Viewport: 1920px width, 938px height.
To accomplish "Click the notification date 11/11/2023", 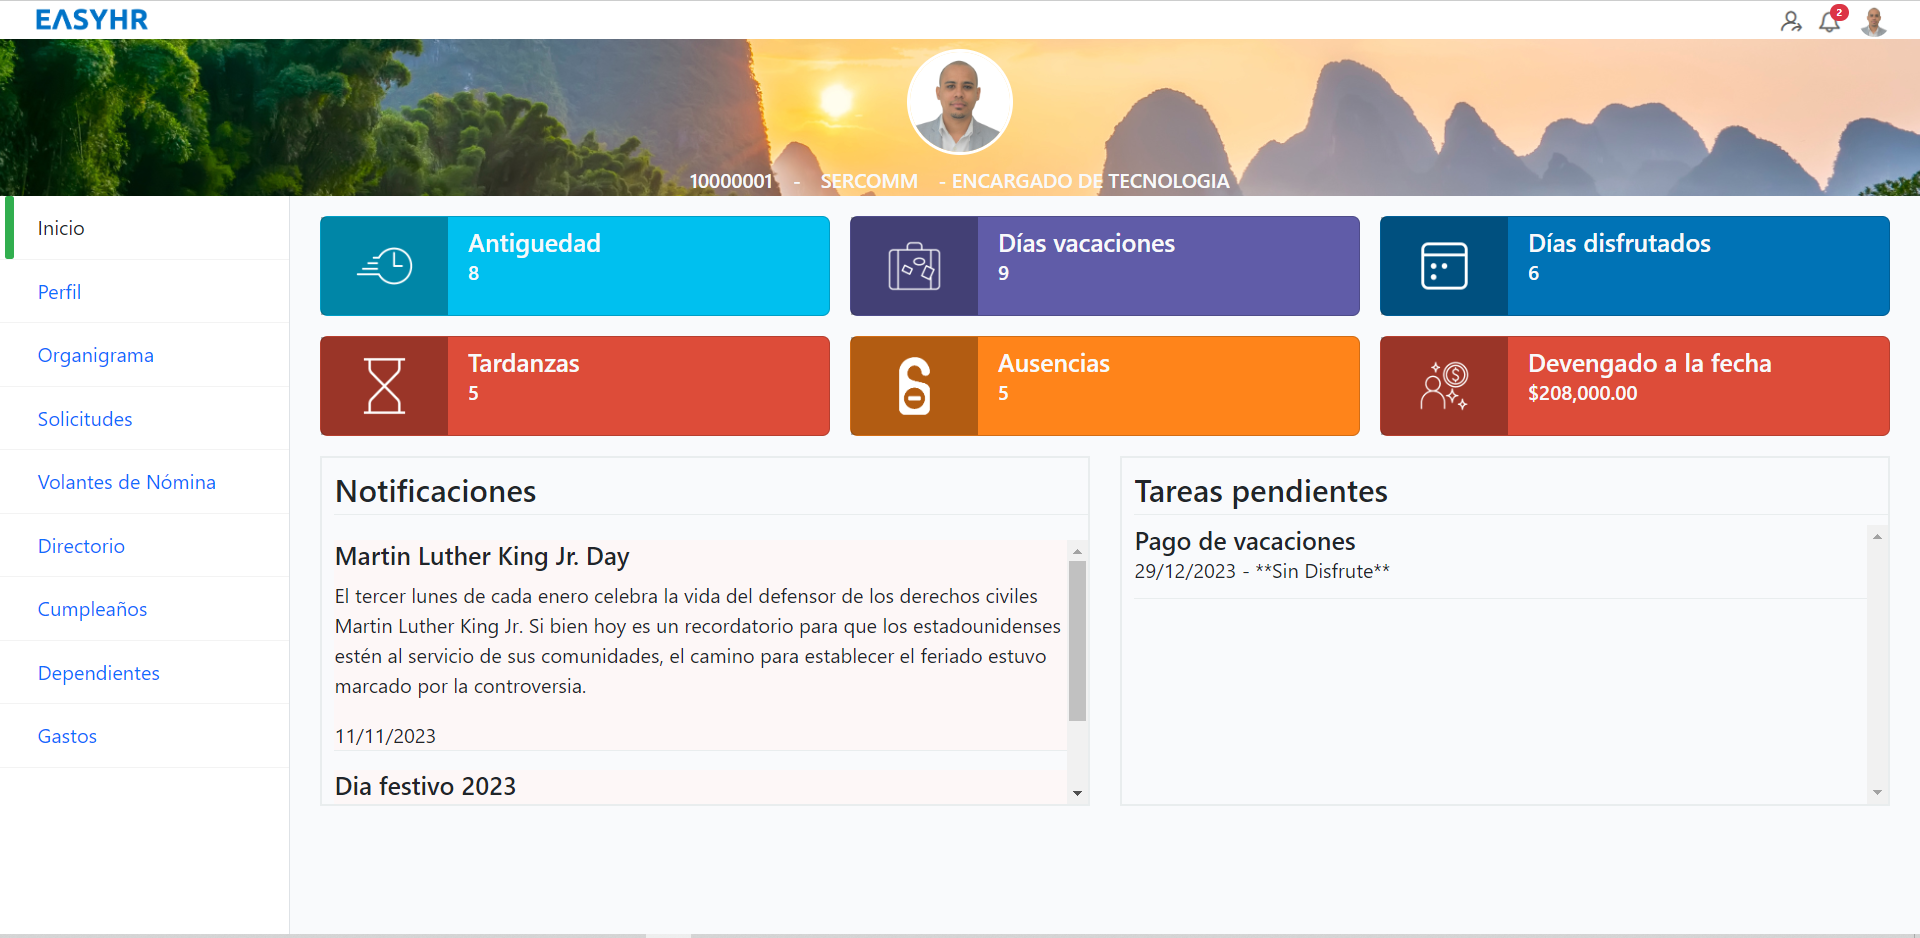I will [385, 736].
